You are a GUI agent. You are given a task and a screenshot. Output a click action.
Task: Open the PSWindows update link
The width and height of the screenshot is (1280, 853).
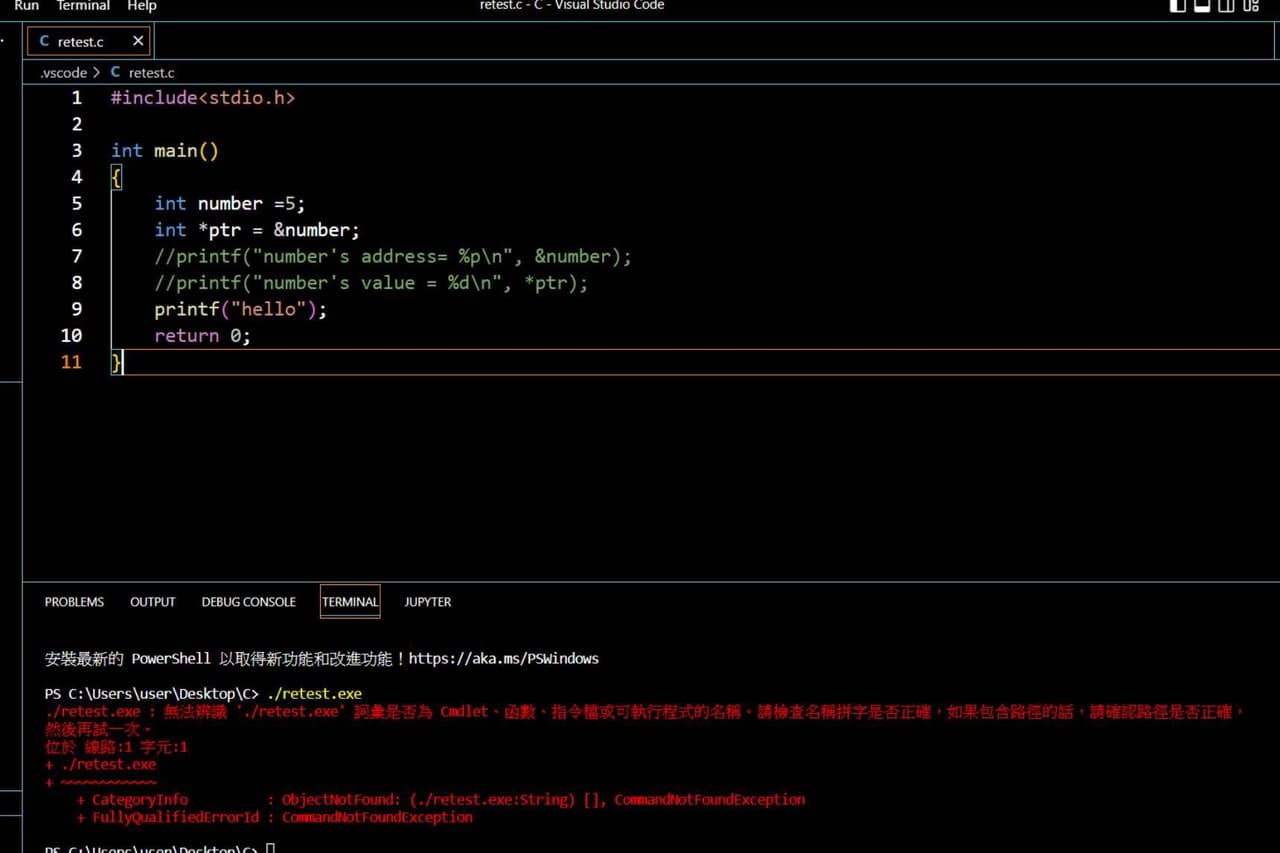[504, 658]
